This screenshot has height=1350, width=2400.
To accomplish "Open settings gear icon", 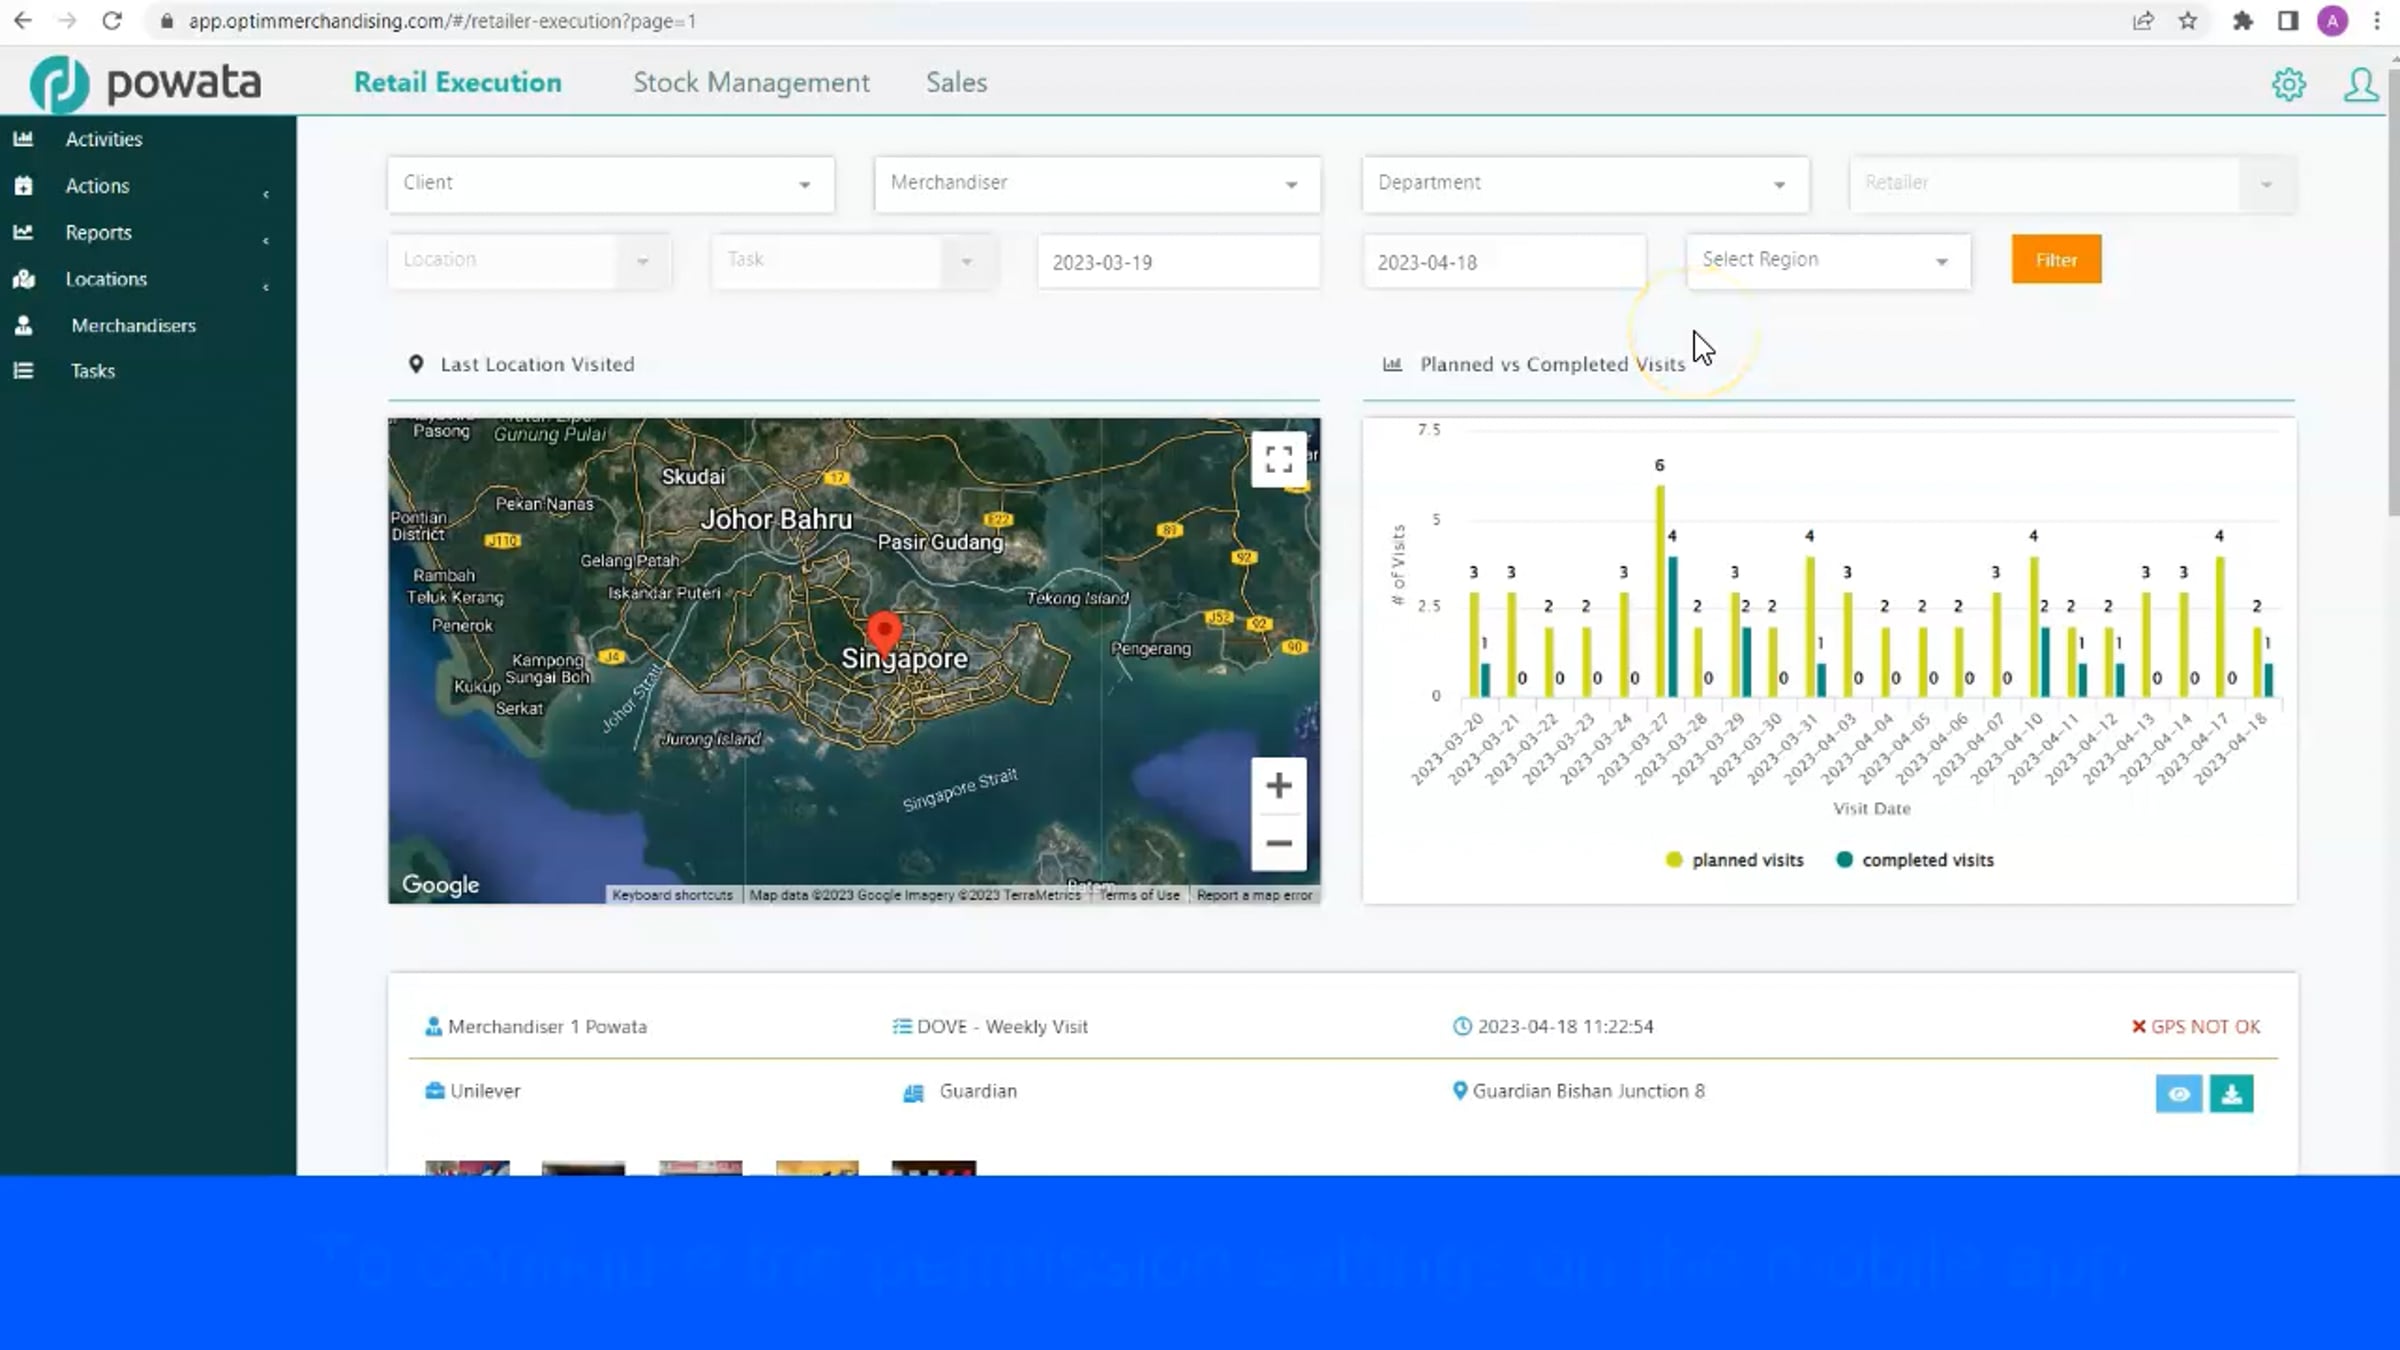I will click(x=2288, y=85).
